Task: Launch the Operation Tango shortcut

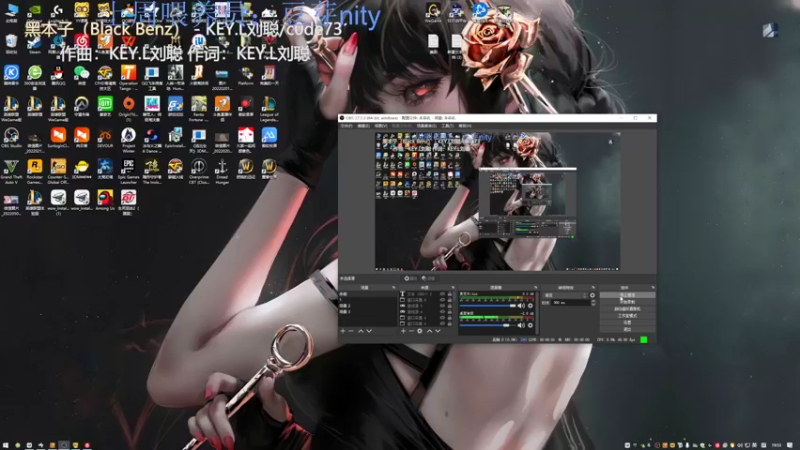Action: click(x=128, y=78)
